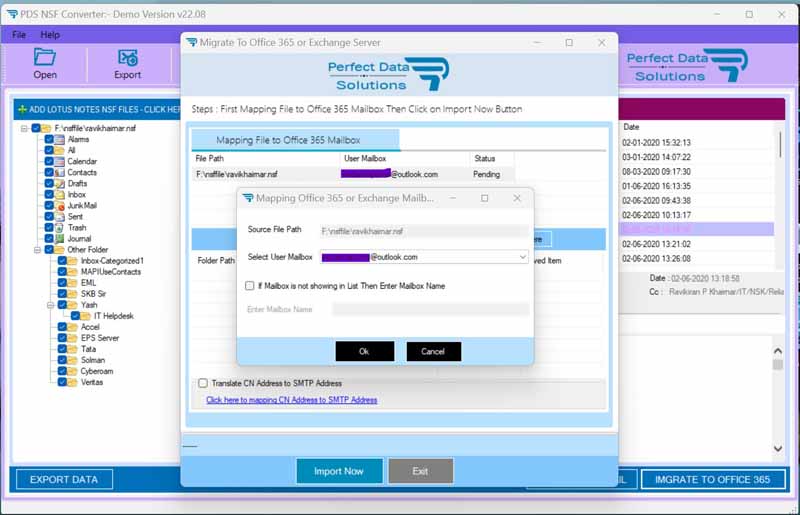Open the Select User Mailbox dropdown
Image resolution: width=800 pixels, height=515 pixels.
click(x=522, y=257)
